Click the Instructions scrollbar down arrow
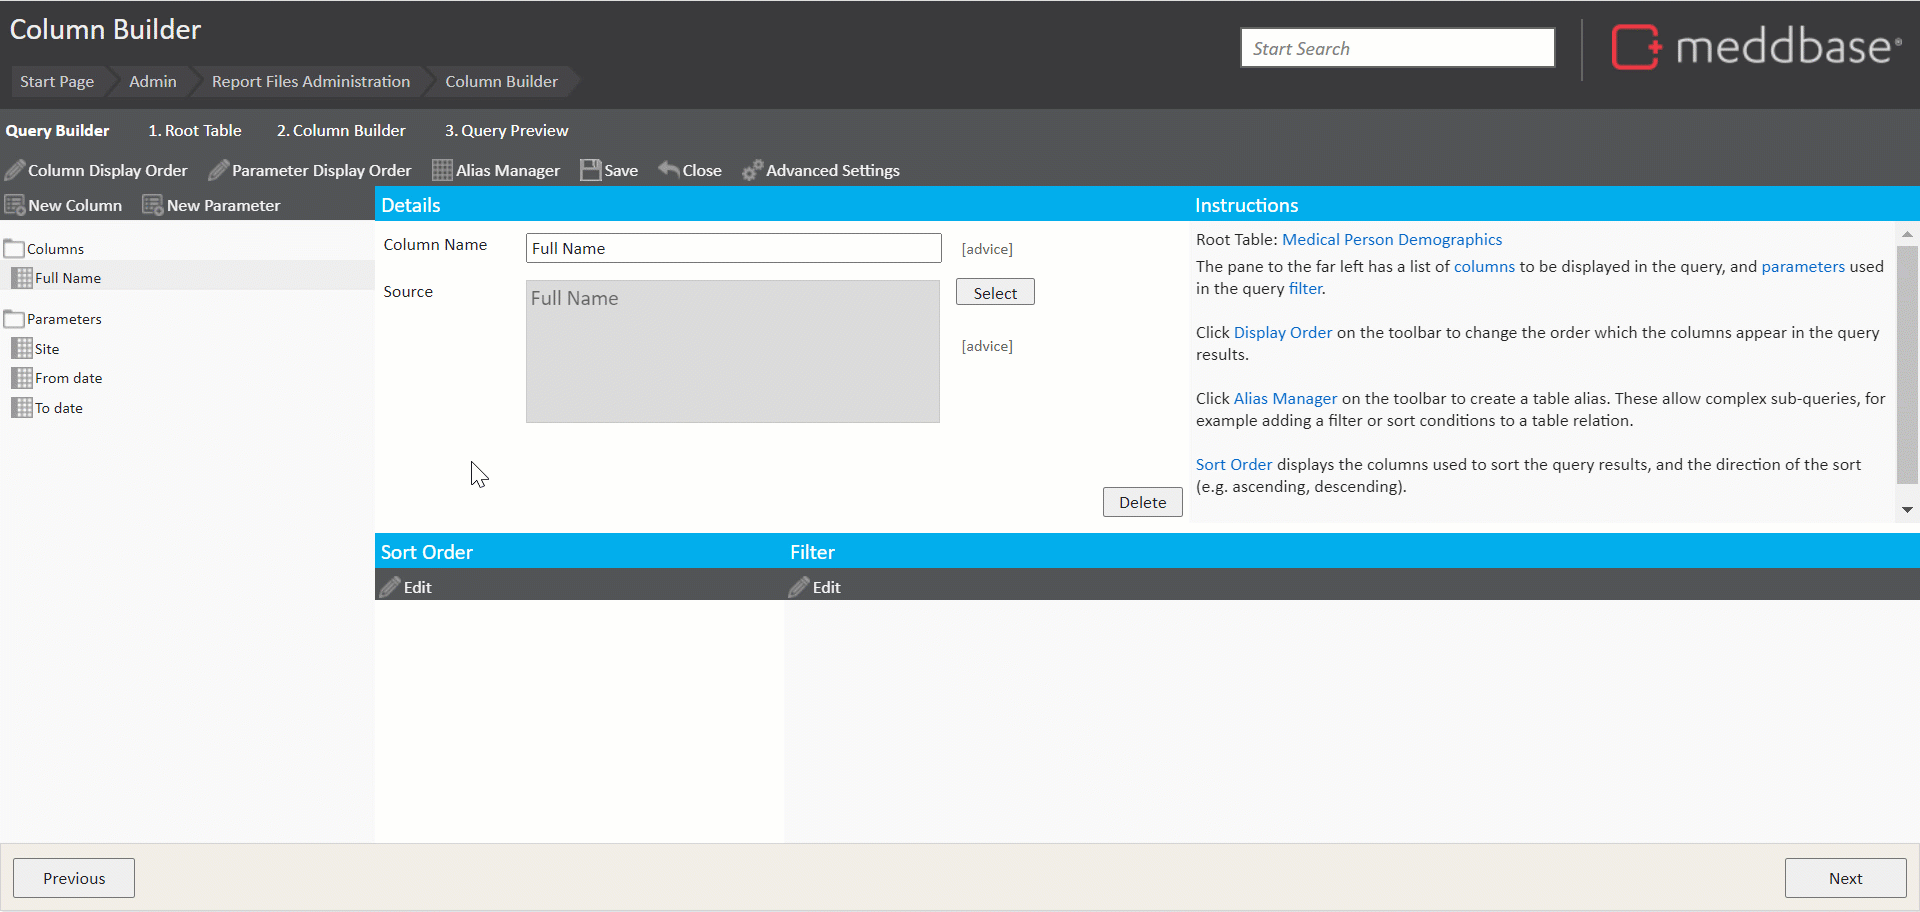Image resolution: width=1920 pixels, height=912 pixels. pos(1907,510)
